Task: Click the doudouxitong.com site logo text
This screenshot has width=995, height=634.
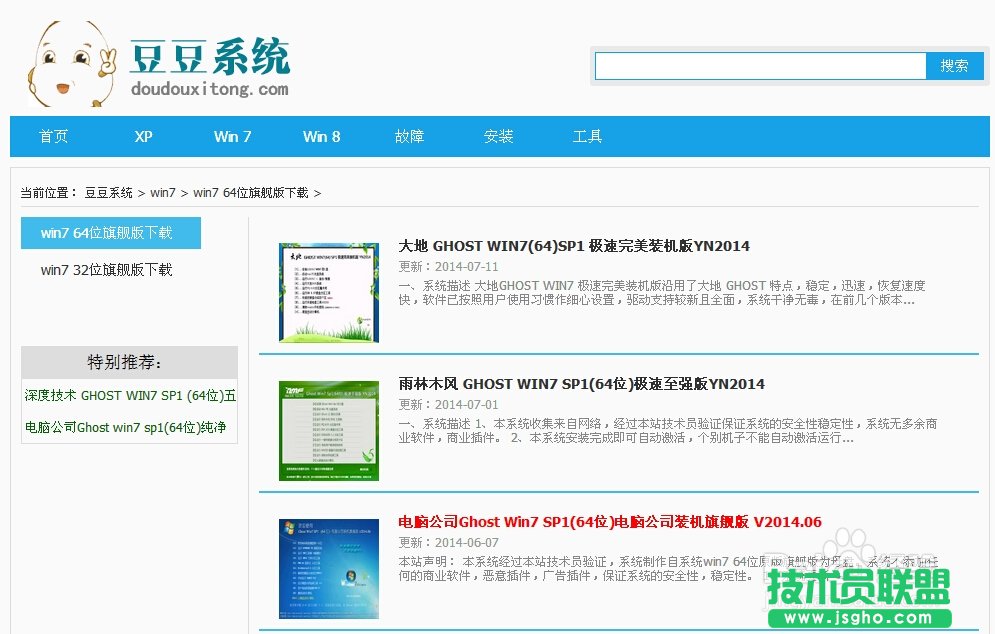Action: 210,88
